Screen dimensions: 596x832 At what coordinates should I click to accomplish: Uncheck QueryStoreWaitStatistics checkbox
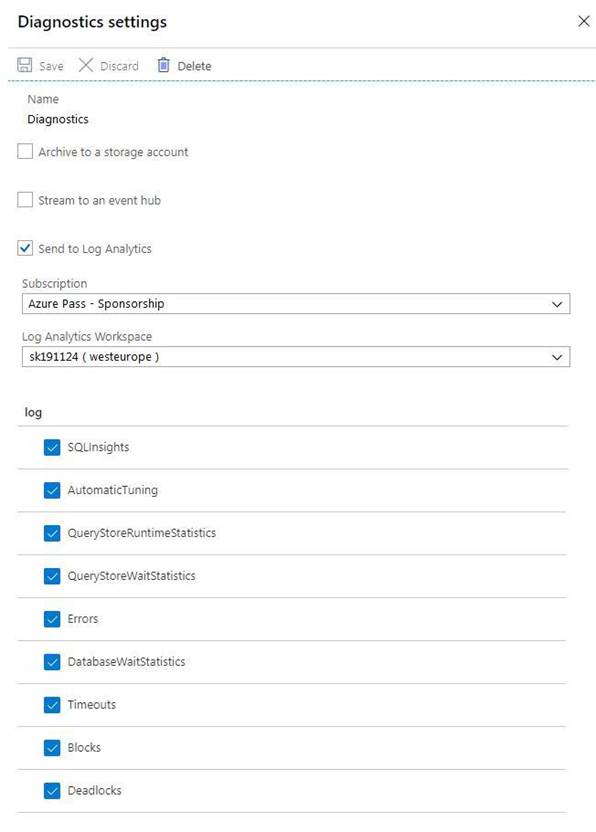pyautogui.click(x=52, y=576)
